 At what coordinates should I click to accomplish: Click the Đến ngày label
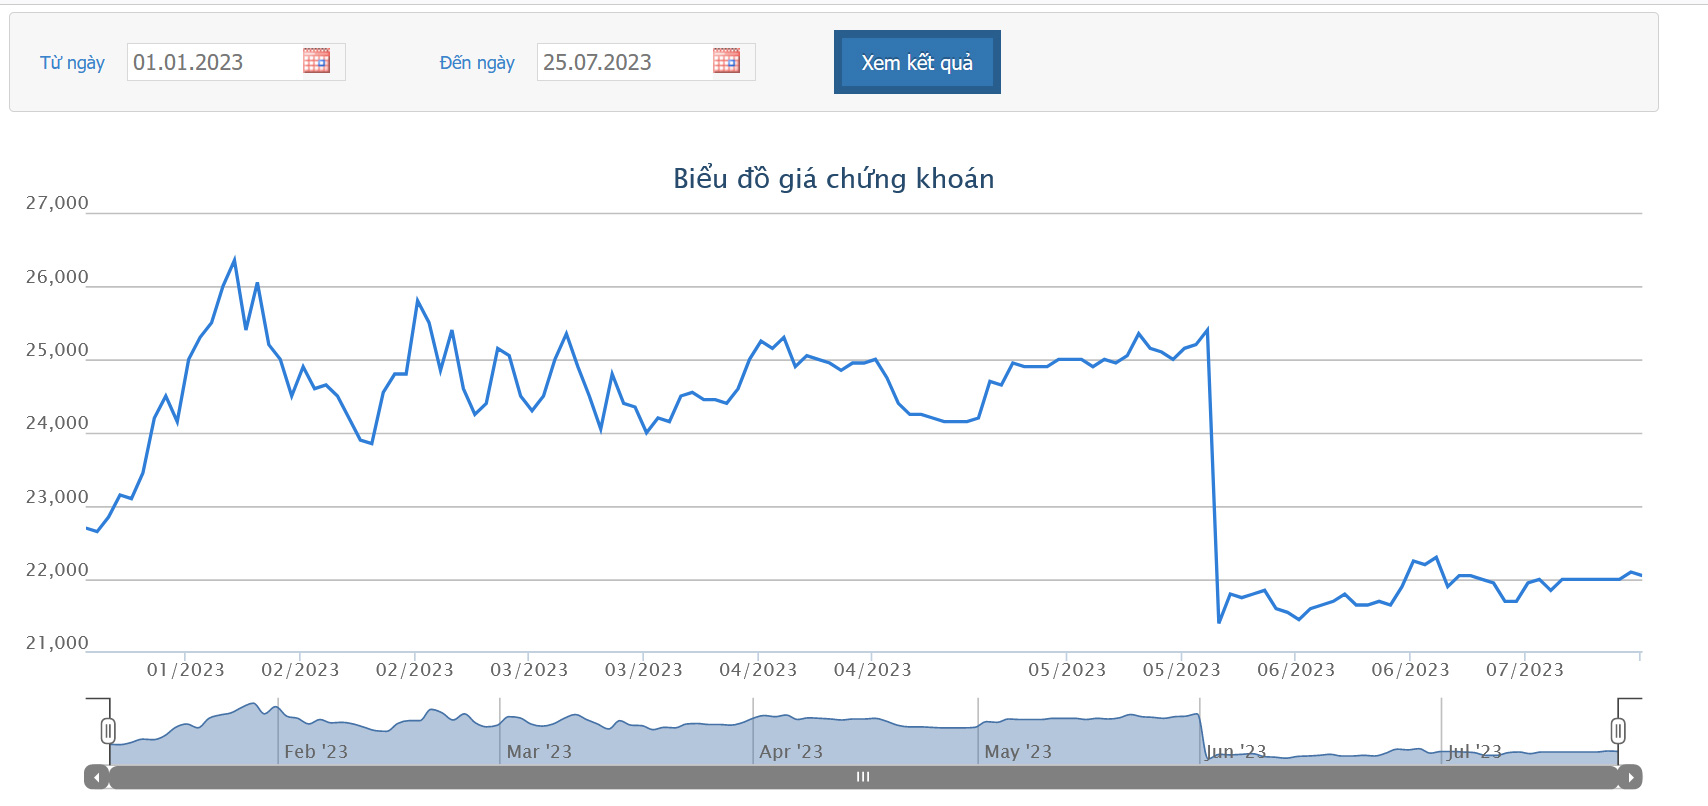coord(477,63)
